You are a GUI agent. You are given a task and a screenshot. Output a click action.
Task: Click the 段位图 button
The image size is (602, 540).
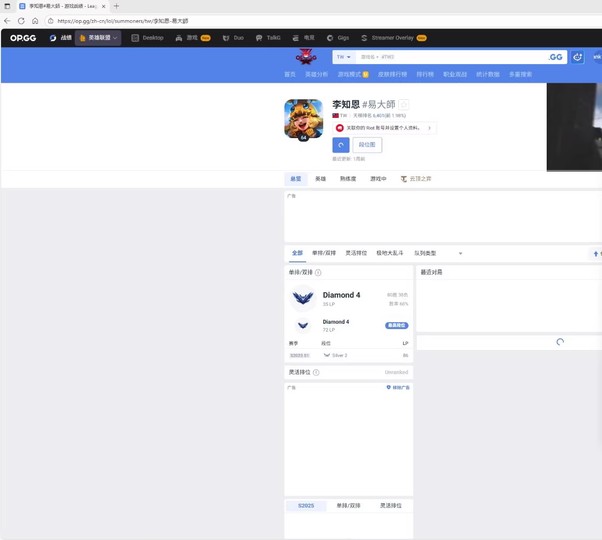coord(367,145)
